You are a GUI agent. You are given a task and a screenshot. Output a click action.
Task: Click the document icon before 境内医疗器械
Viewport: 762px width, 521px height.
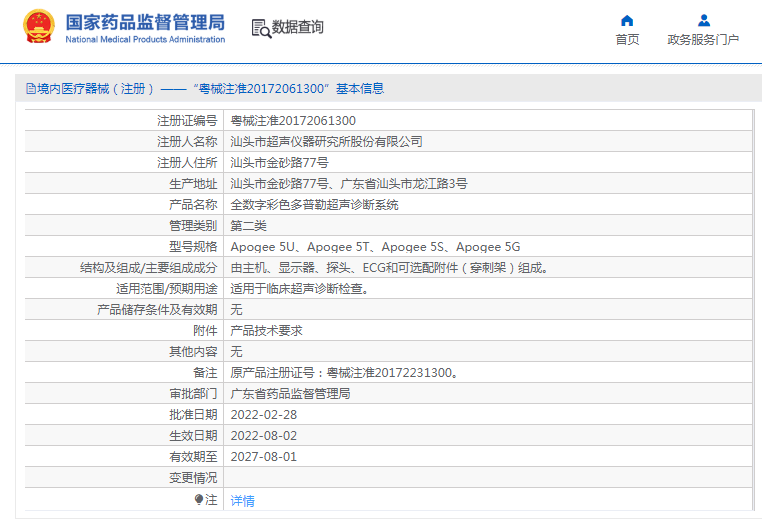[x=31, y=88]
